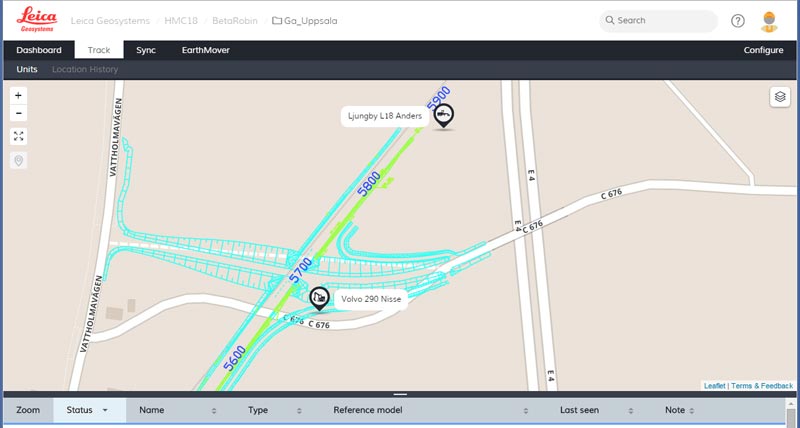Click BetaRobin breadcrumb
800x428 pixels.
(x=235, y=21)
